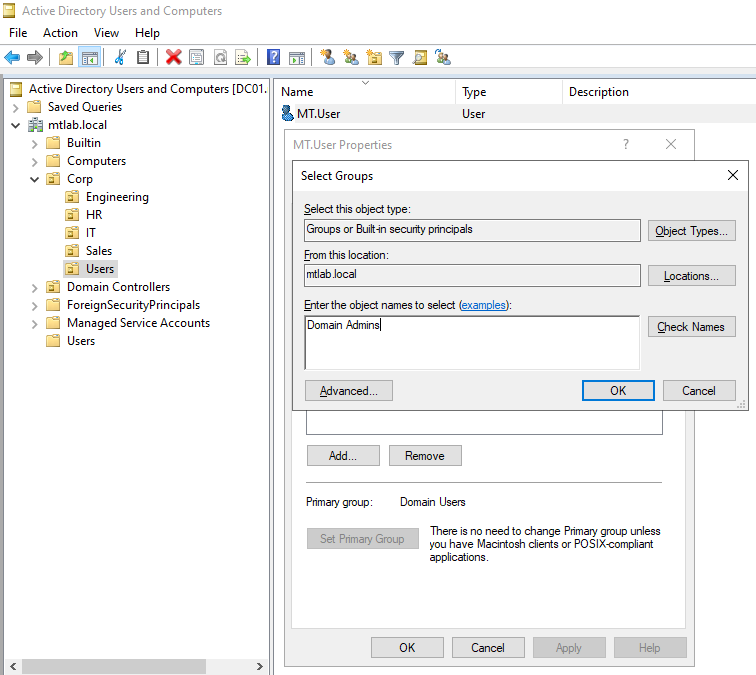Click the Create new organizational unit icon
Screen dimensions: 756x675
pos(374,58)
